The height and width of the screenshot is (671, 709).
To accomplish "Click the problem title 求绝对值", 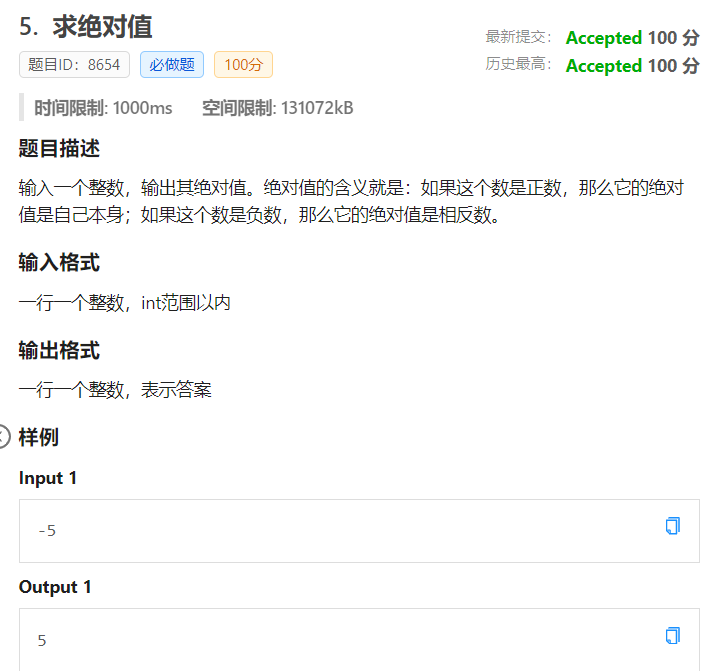I will 103,26.
